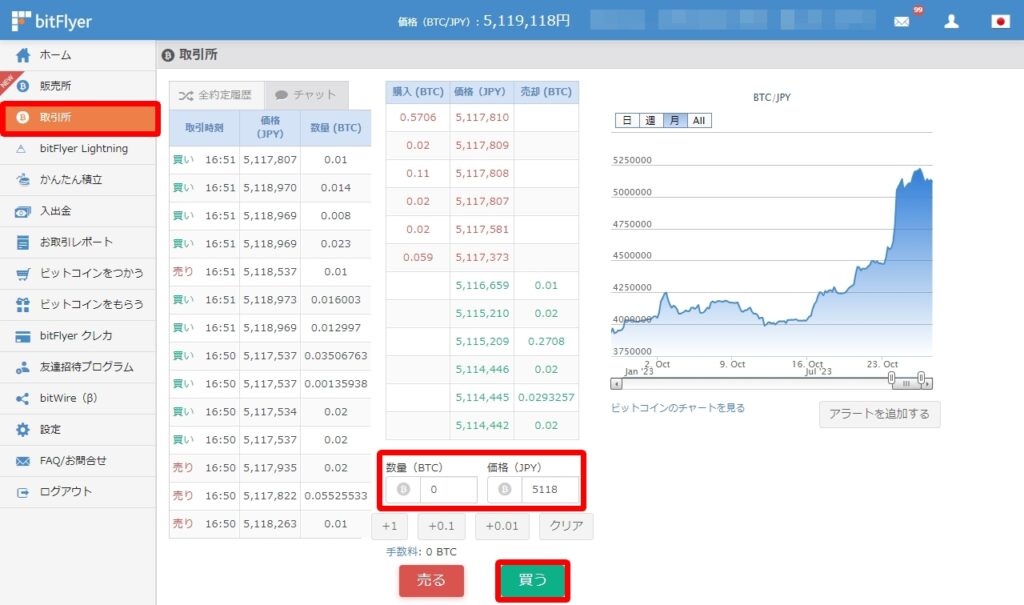Select 取引所 in the sidebar
Image resolution: width=1024 pixels, height=605 pixels.
click(x=80, y=118)
